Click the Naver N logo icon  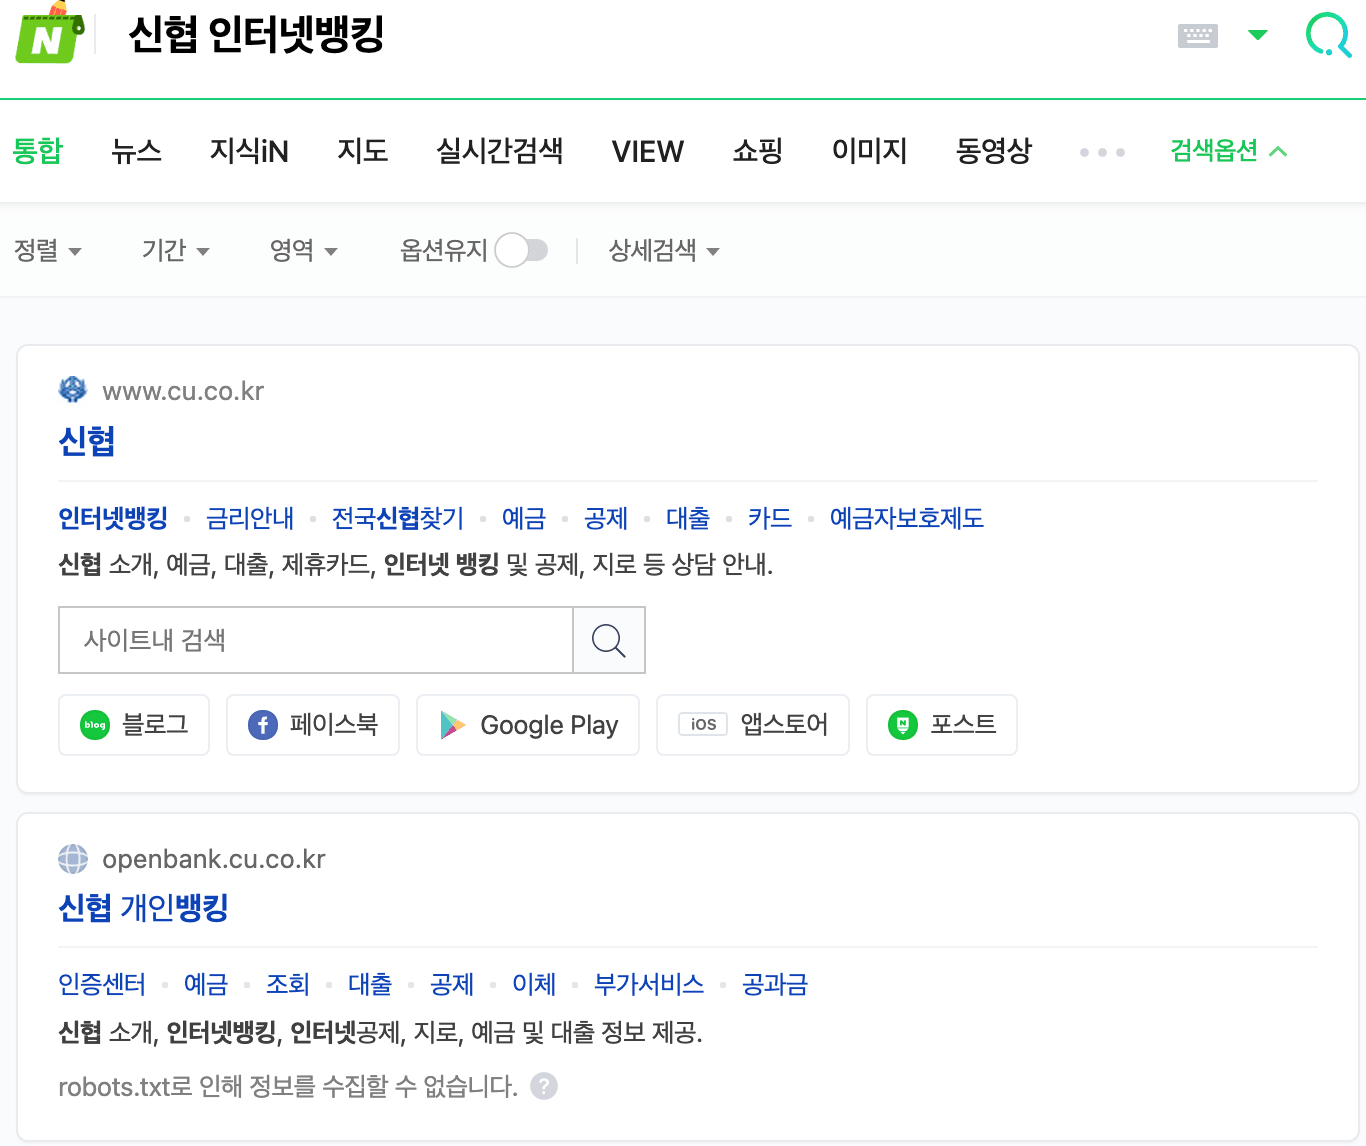click(49, 32)
